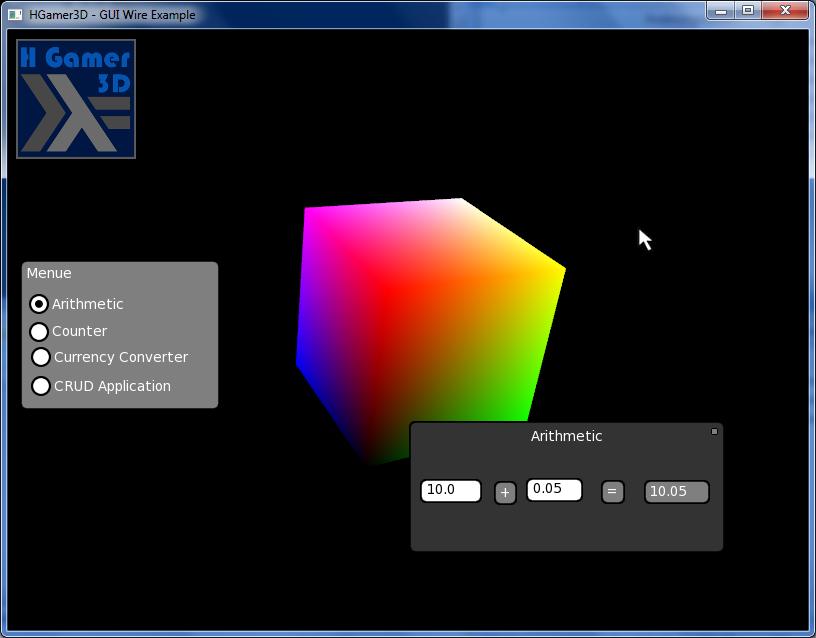This screenshot has width=816, height=638.
Task: Click the application icon in title bar
Action: point(15,15)
